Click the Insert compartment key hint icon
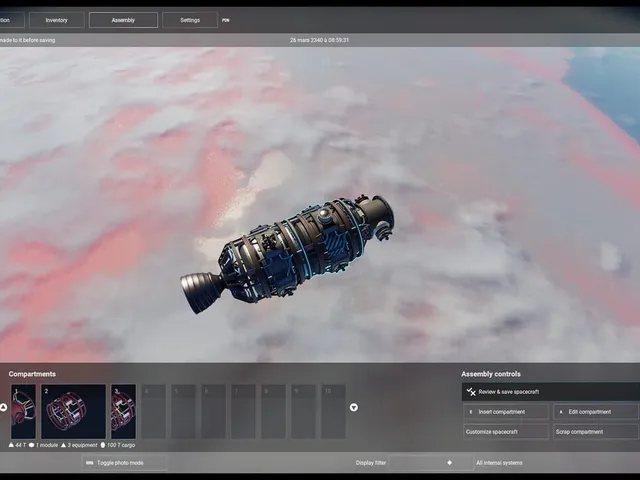This screenshot has height=480, width=640. click(x=471, y=412)
